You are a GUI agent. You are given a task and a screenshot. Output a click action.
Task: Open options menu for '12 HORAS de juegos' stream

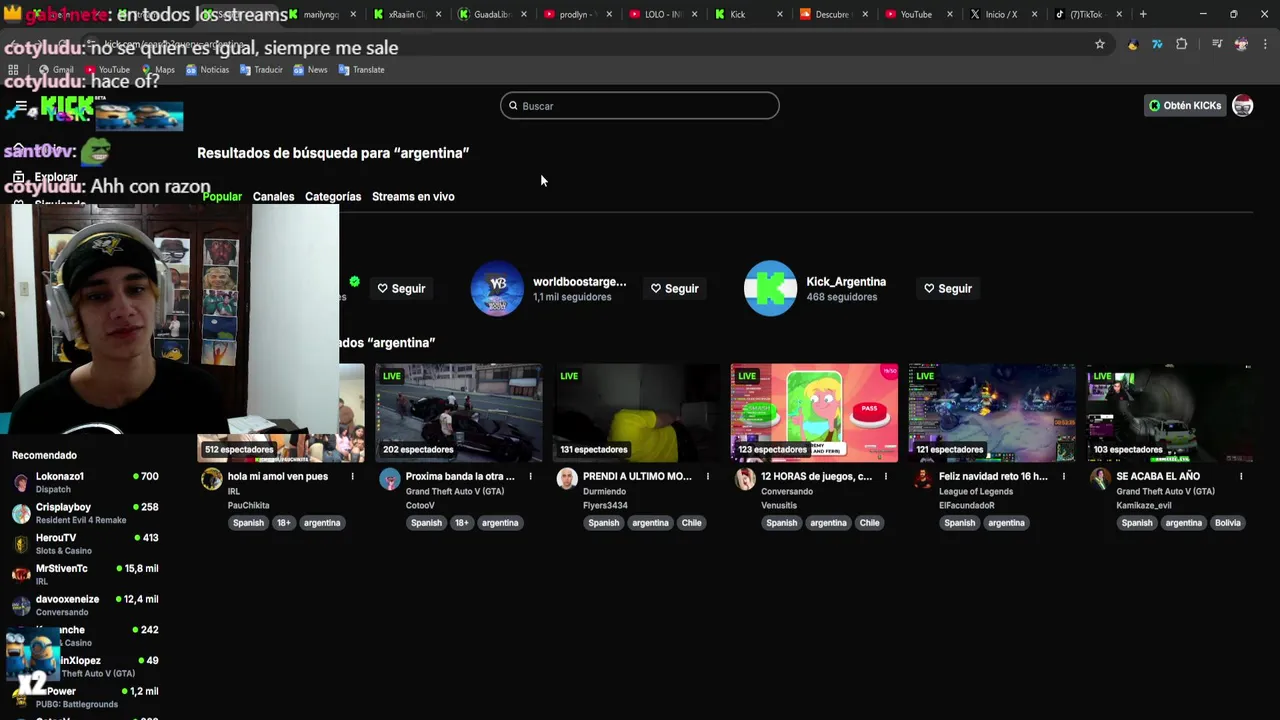pos(886,477)
